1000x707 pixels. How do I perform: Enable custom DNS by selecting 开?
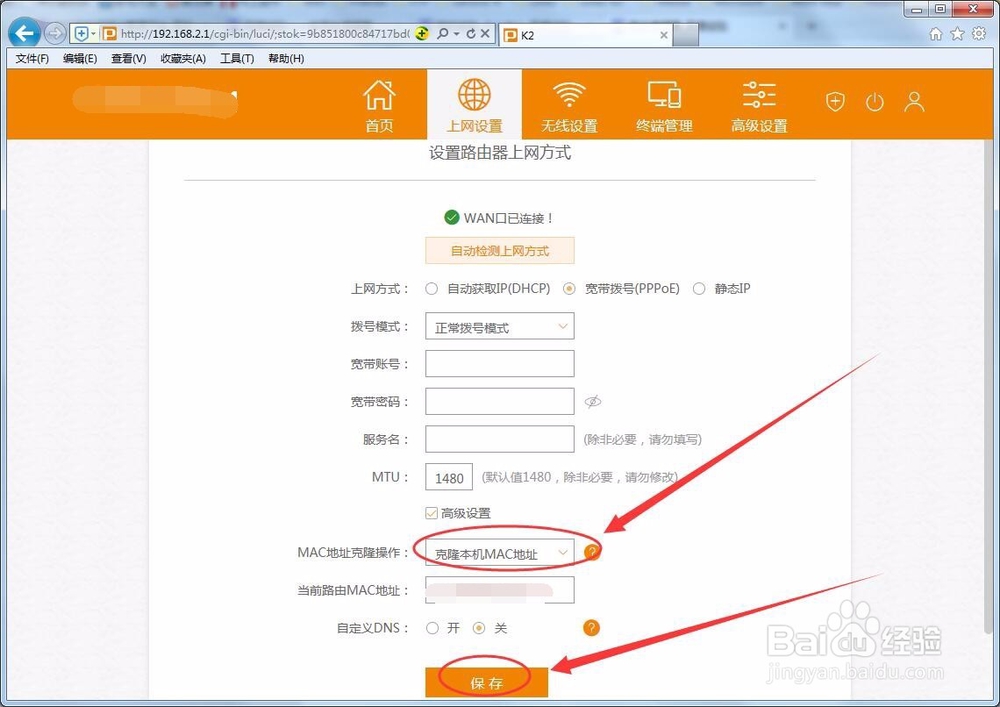point(432,628)
